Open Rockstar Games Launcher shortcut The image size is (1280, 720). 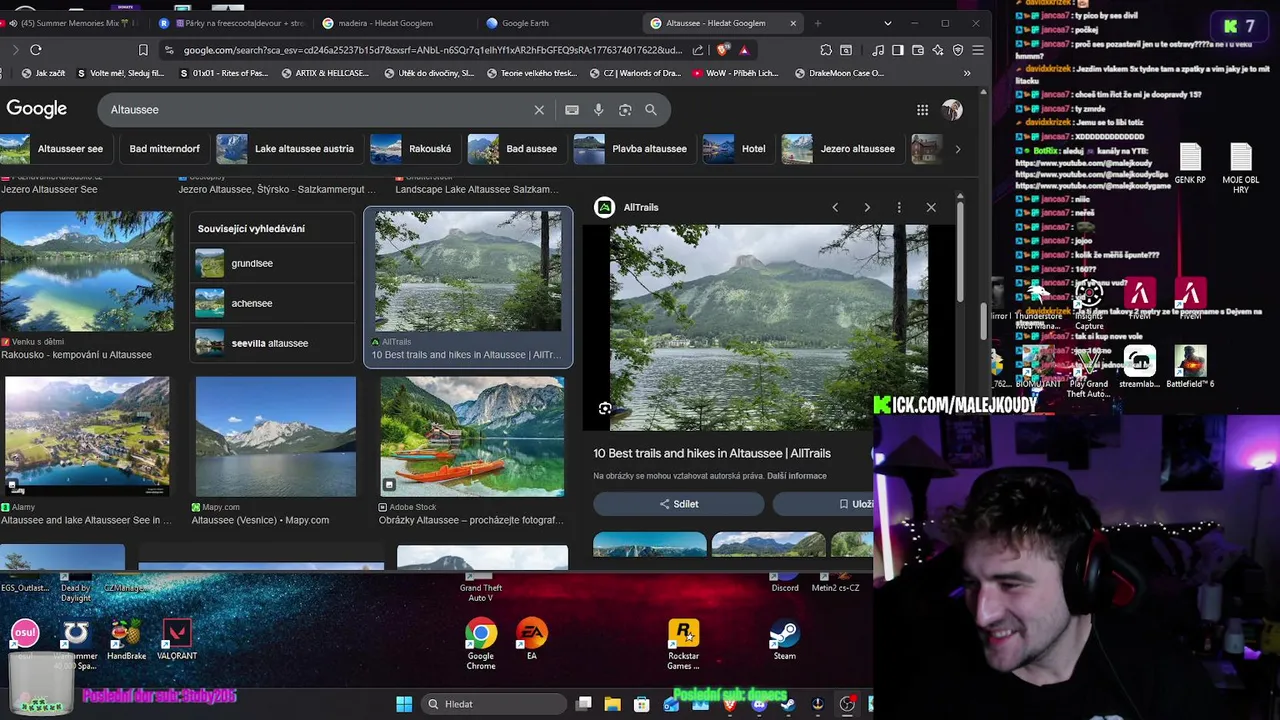[683, 644]
